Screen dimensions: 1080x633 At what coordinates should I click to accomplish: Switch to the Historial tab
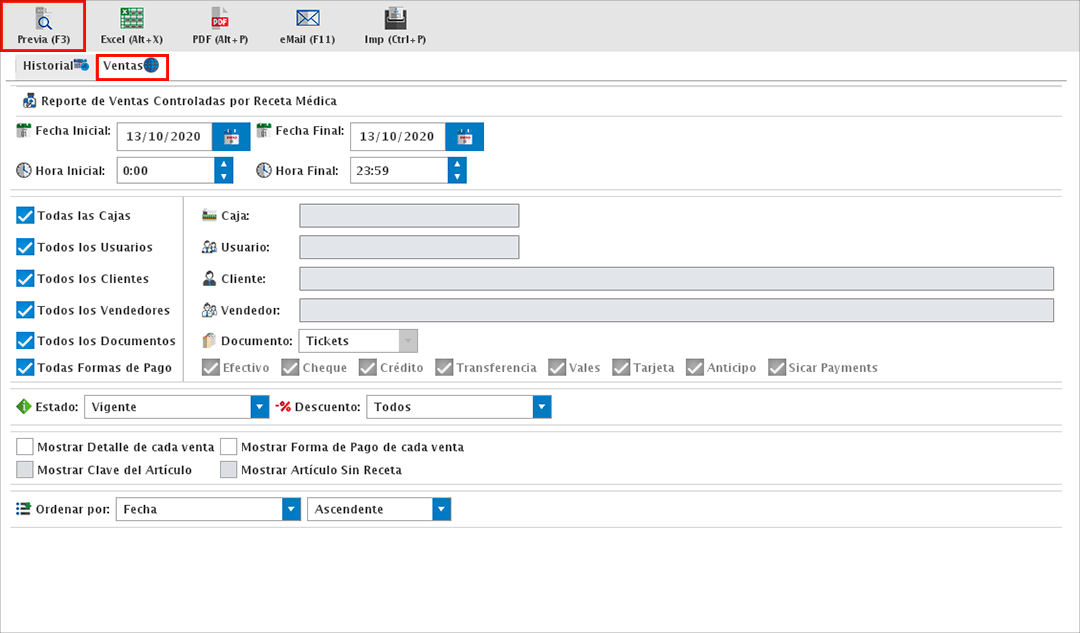(55, 66)
